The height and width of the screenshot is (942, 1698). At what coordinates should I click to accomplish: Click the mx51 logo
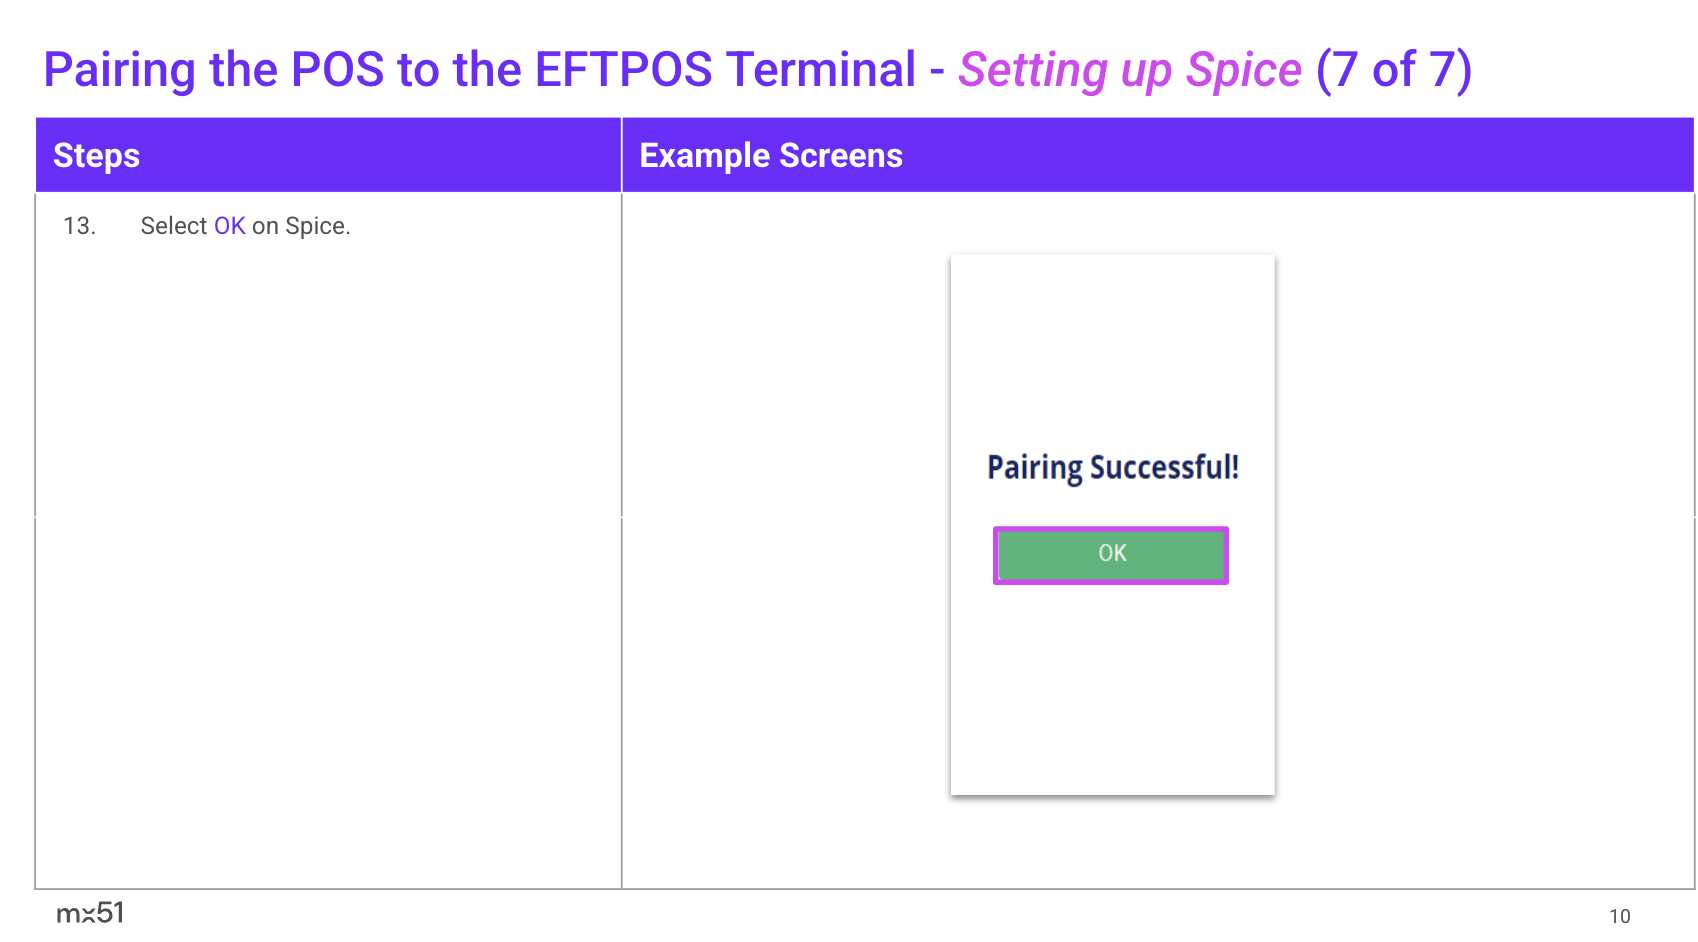pyautogui.click(x=90, y=913)
